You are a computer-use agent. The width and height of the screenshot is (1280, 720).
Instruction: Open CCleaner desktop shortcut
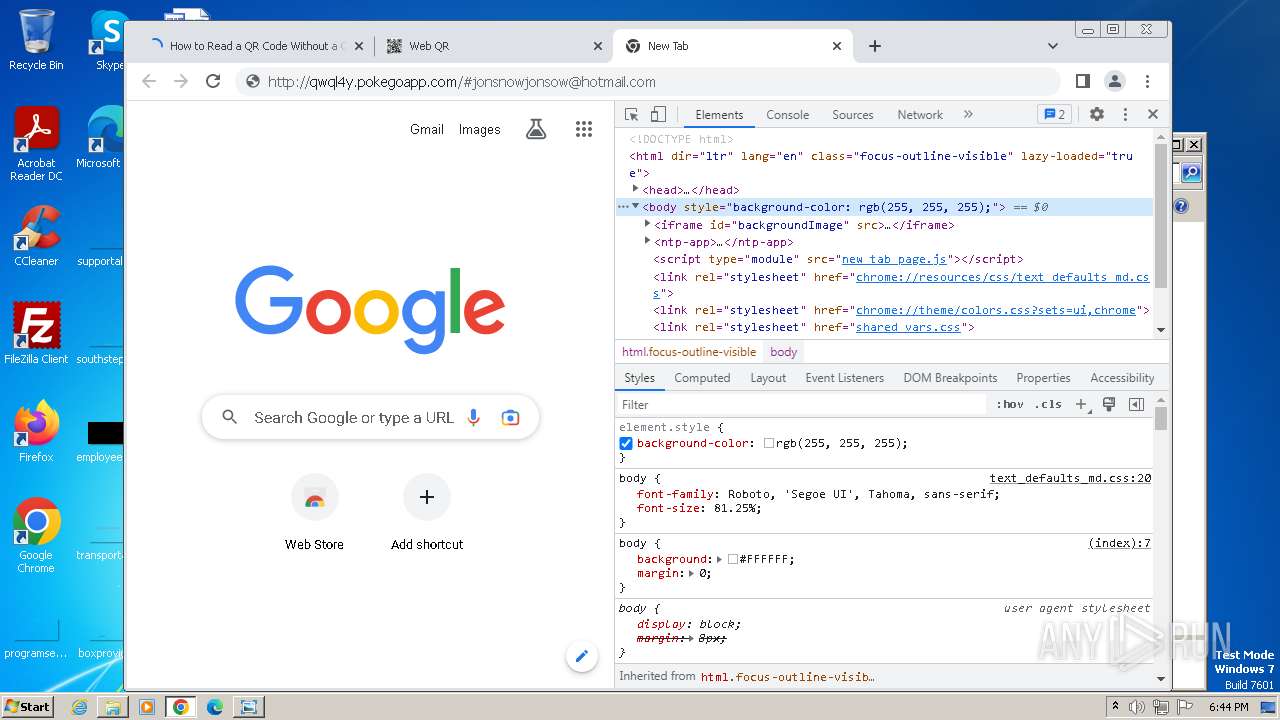pyautogui.click(x=36, y=236)
